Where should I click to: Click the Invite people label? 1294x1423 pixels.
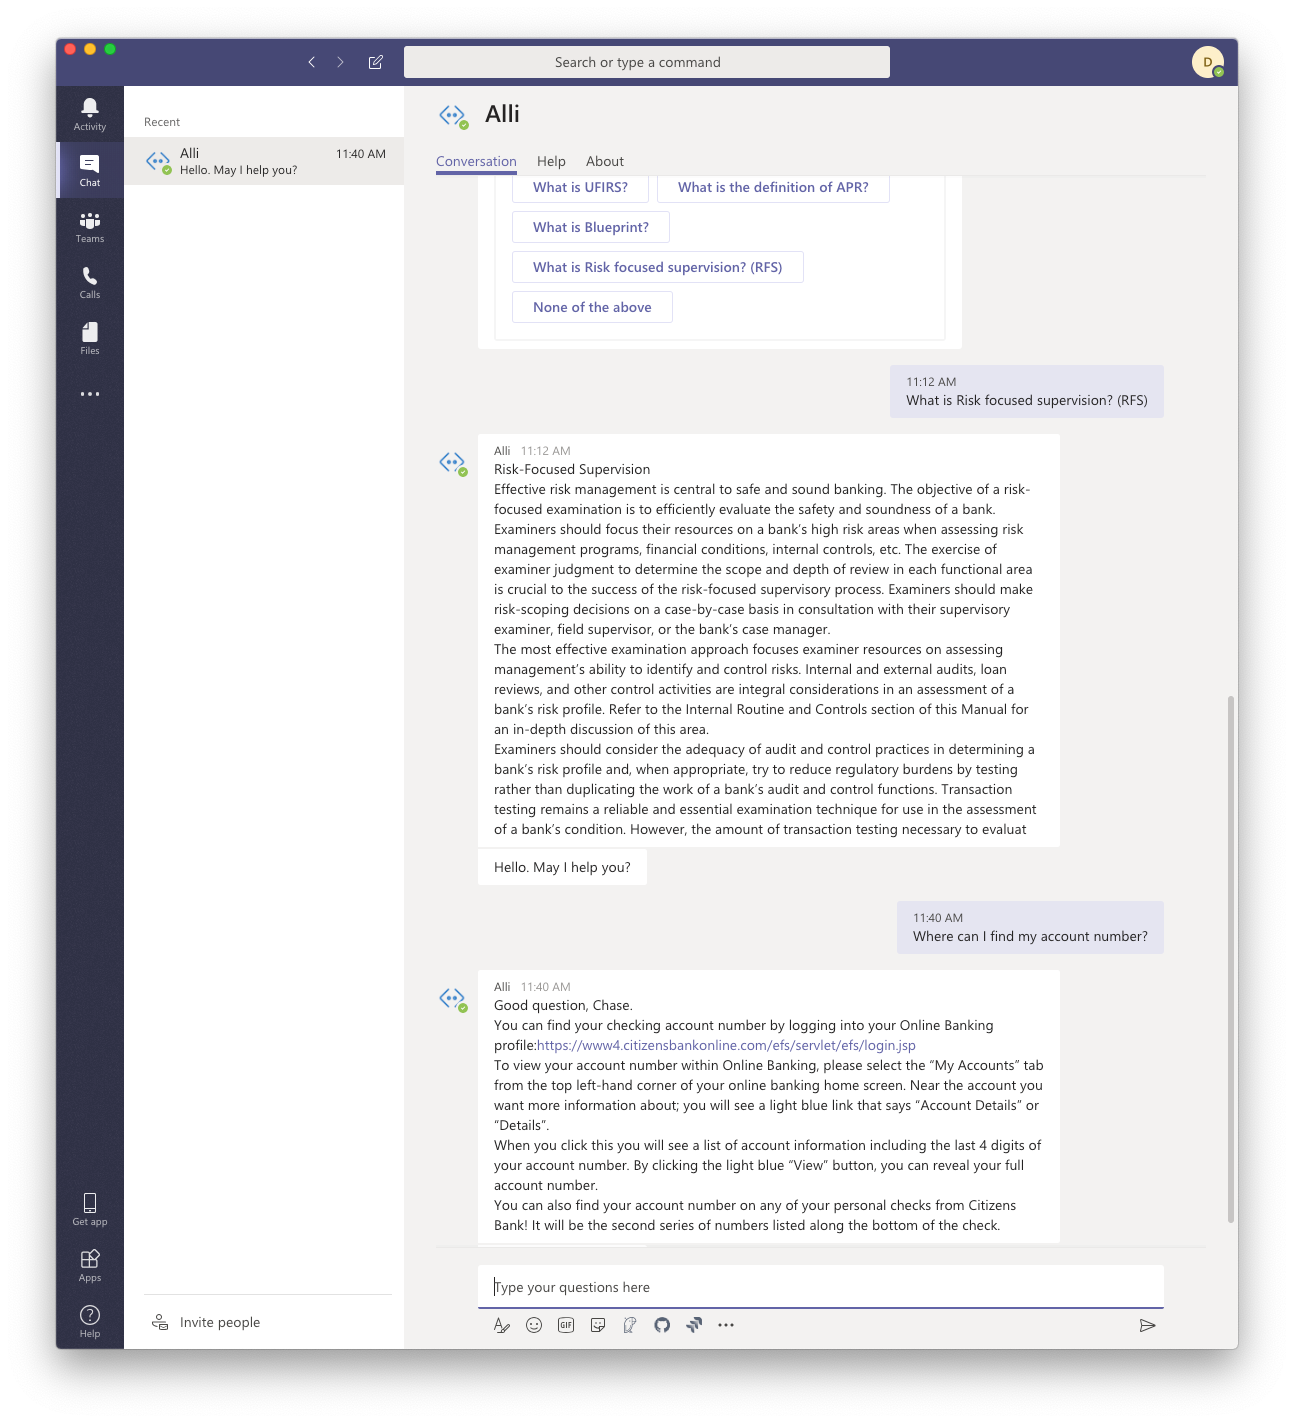[220, 1322]
